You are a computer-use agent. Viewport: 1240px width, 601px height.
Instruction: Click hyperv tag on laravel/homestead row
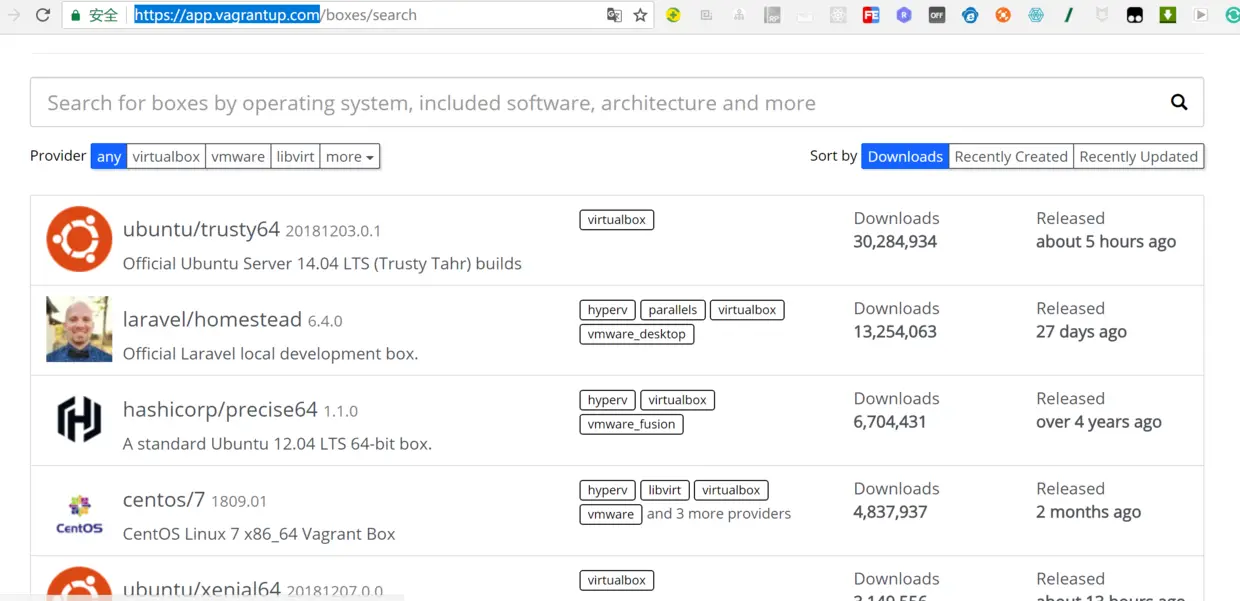607,310
